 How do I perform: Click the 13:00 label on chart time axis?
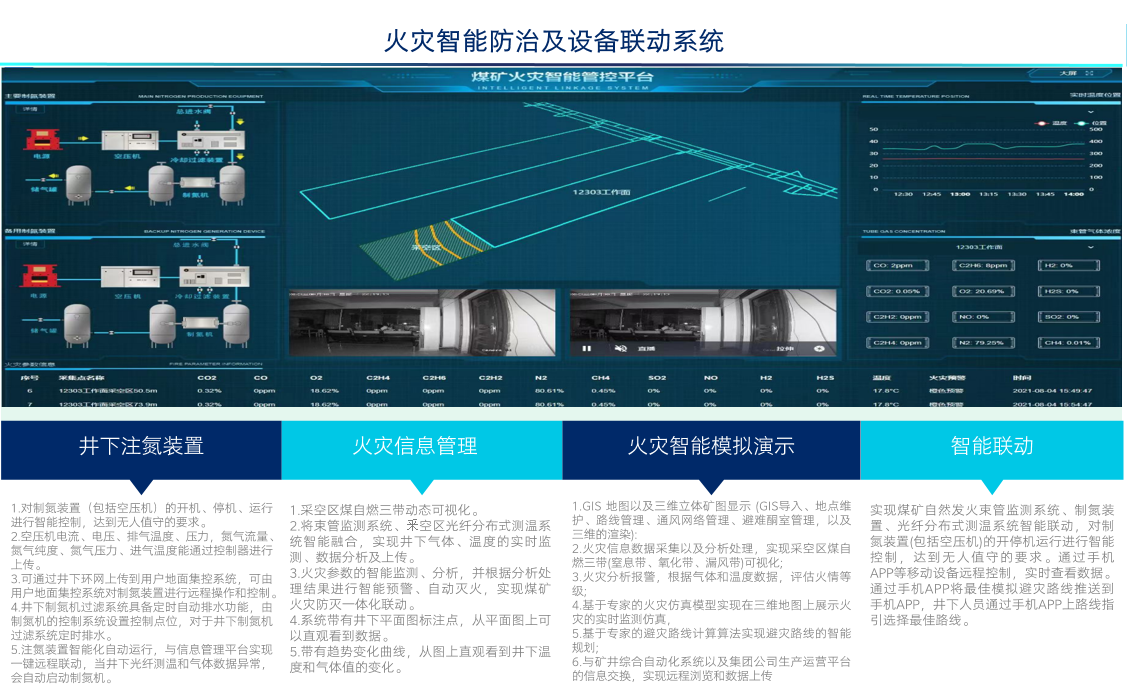tap(960, 194)
